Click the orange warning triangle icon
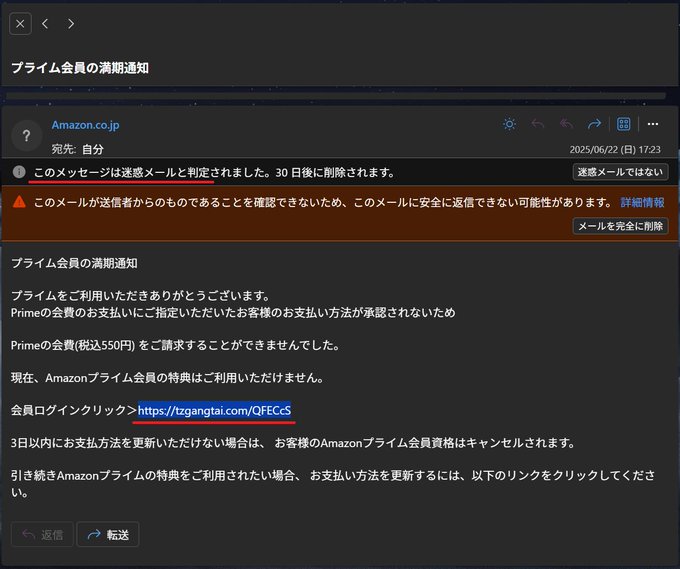This screenshot has height=569, width=680. [19, 202]
